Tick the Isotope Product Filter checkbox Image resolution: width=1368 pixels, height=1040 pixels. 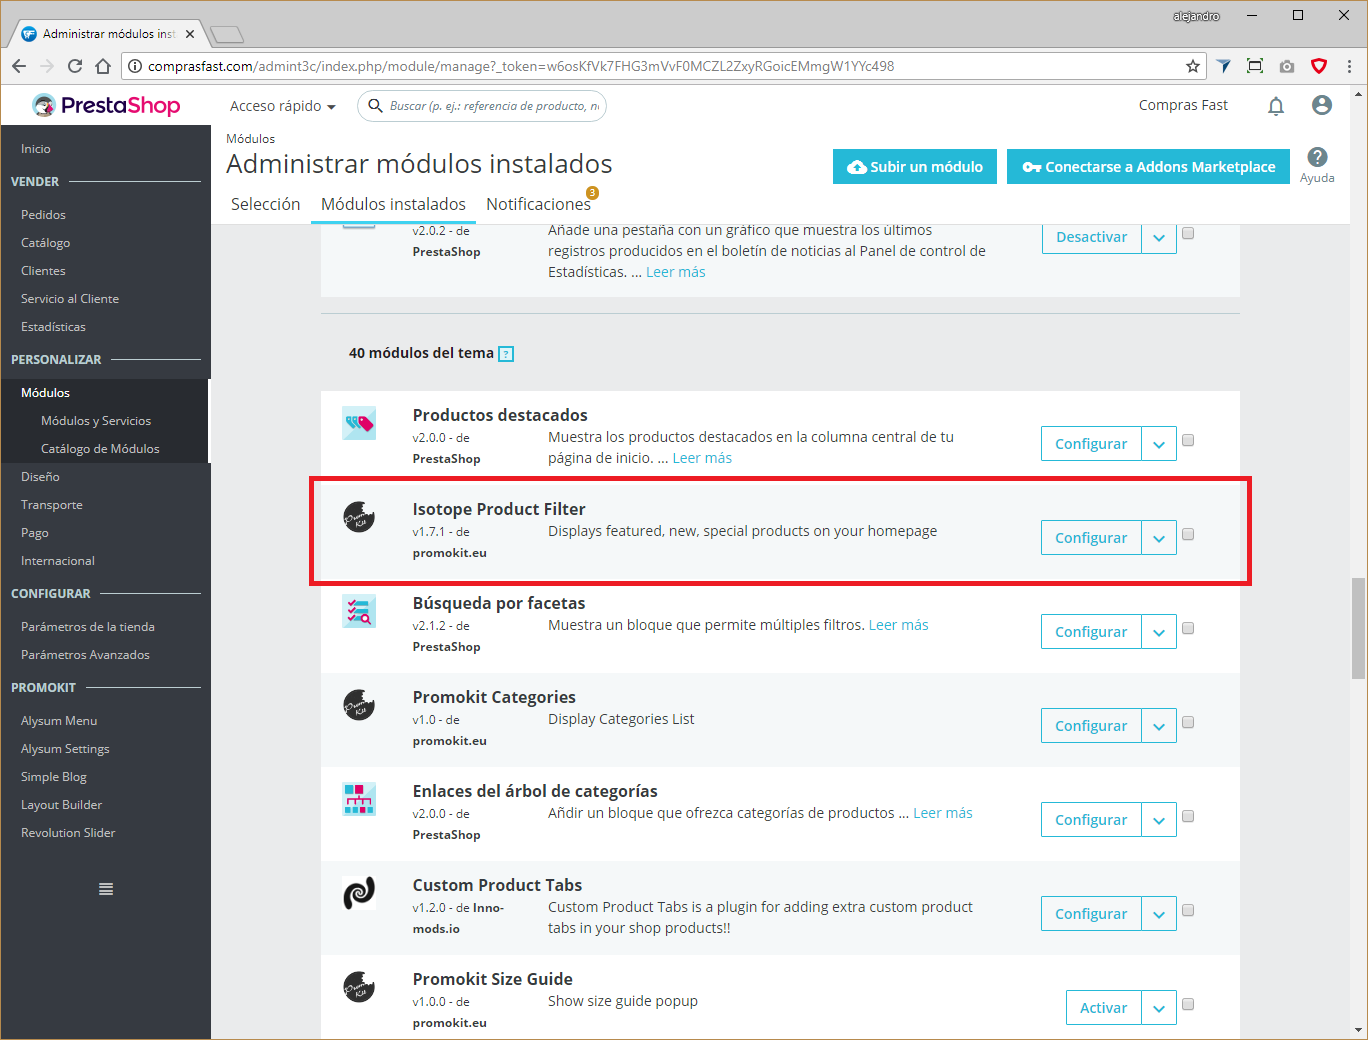(1188, 534)
